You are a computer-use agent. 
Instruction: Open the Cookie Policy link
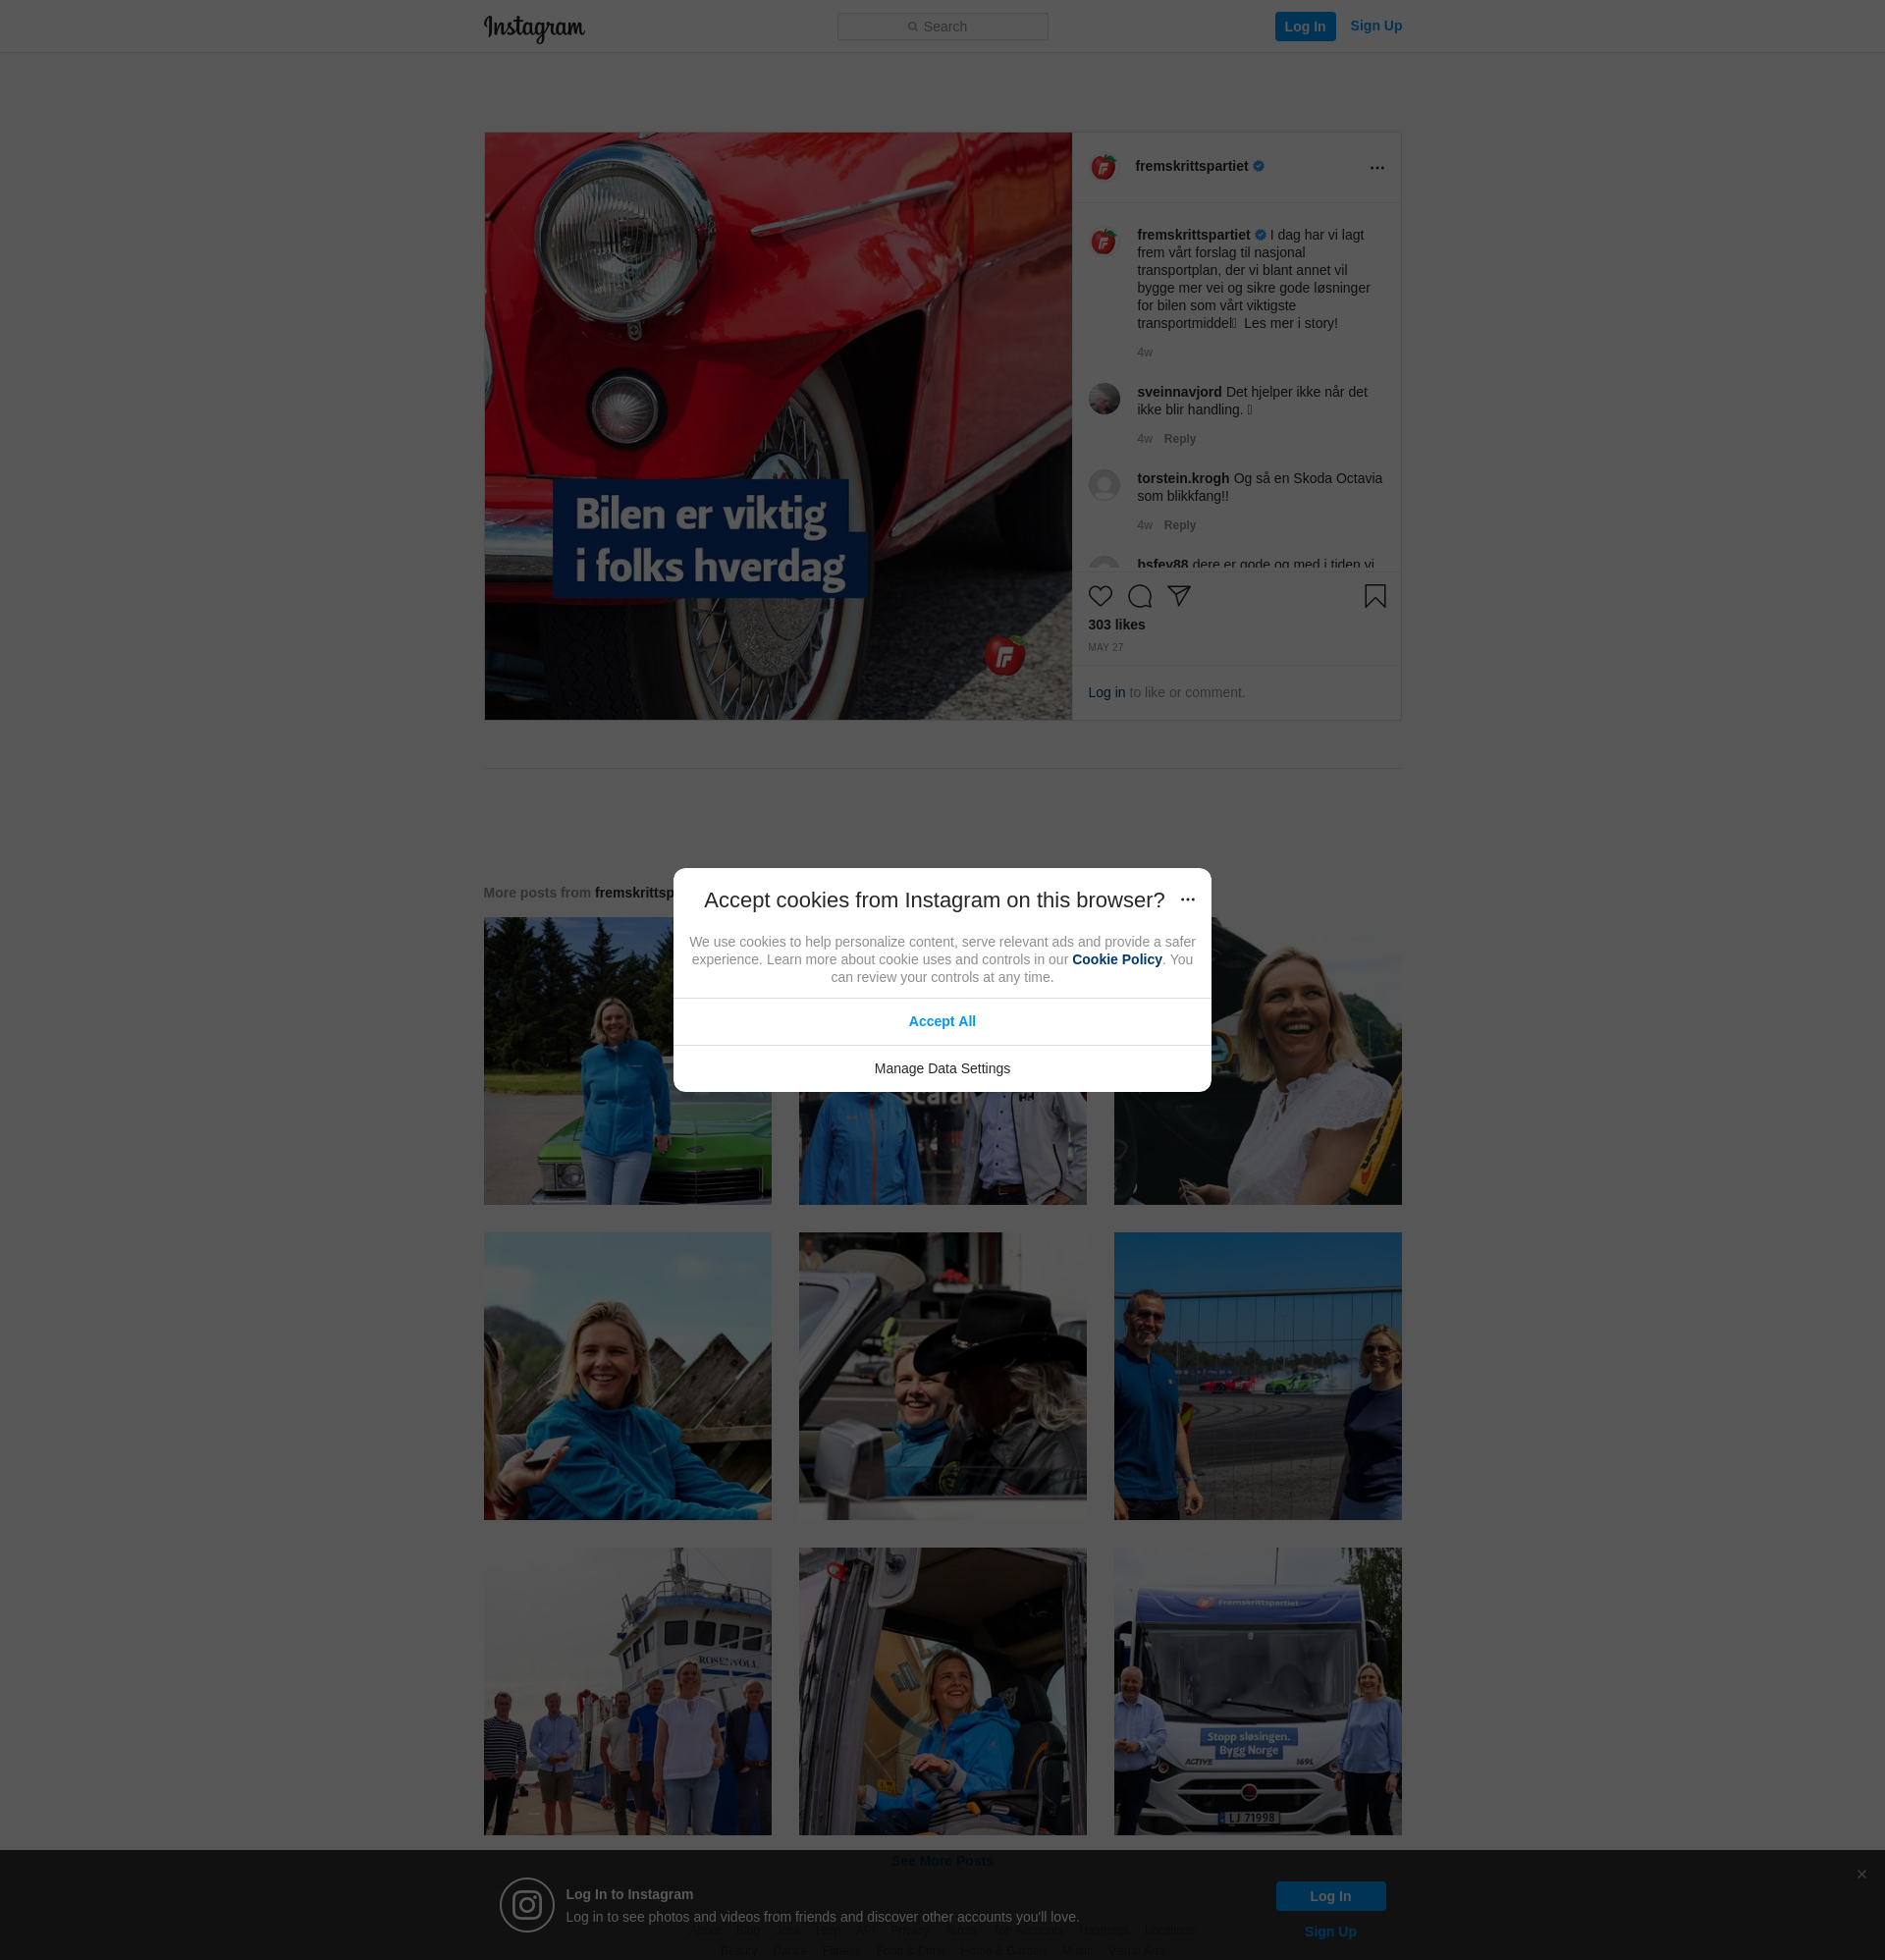(1116, 960)
